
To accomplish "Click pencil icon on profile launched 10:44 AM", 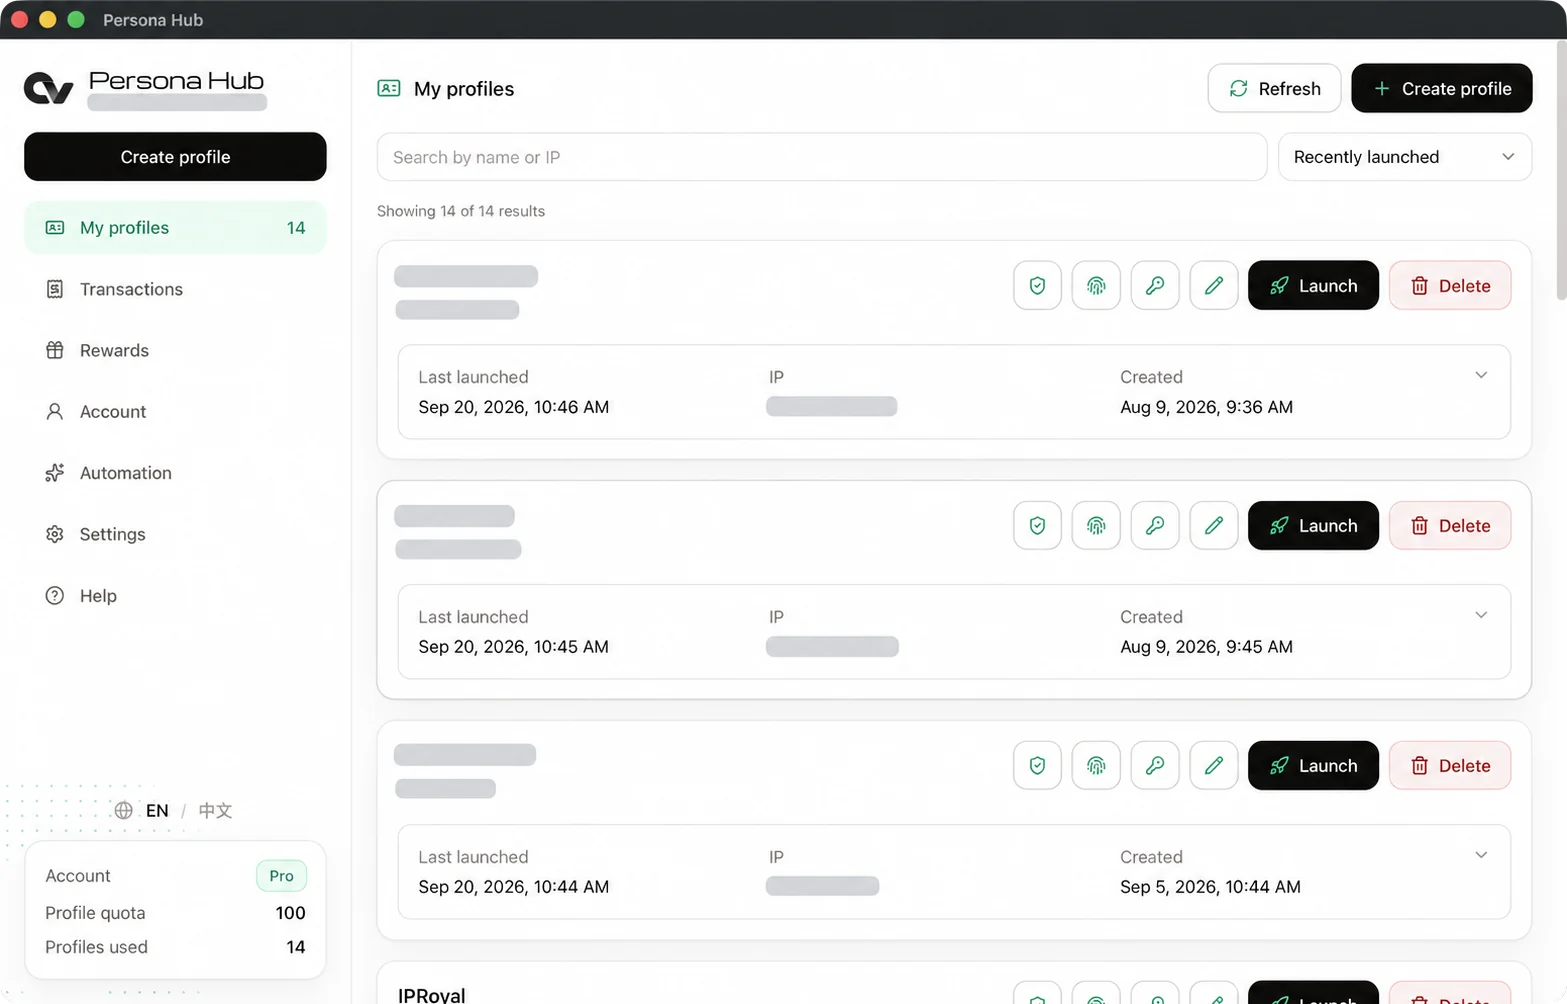I will point(1214,765).
